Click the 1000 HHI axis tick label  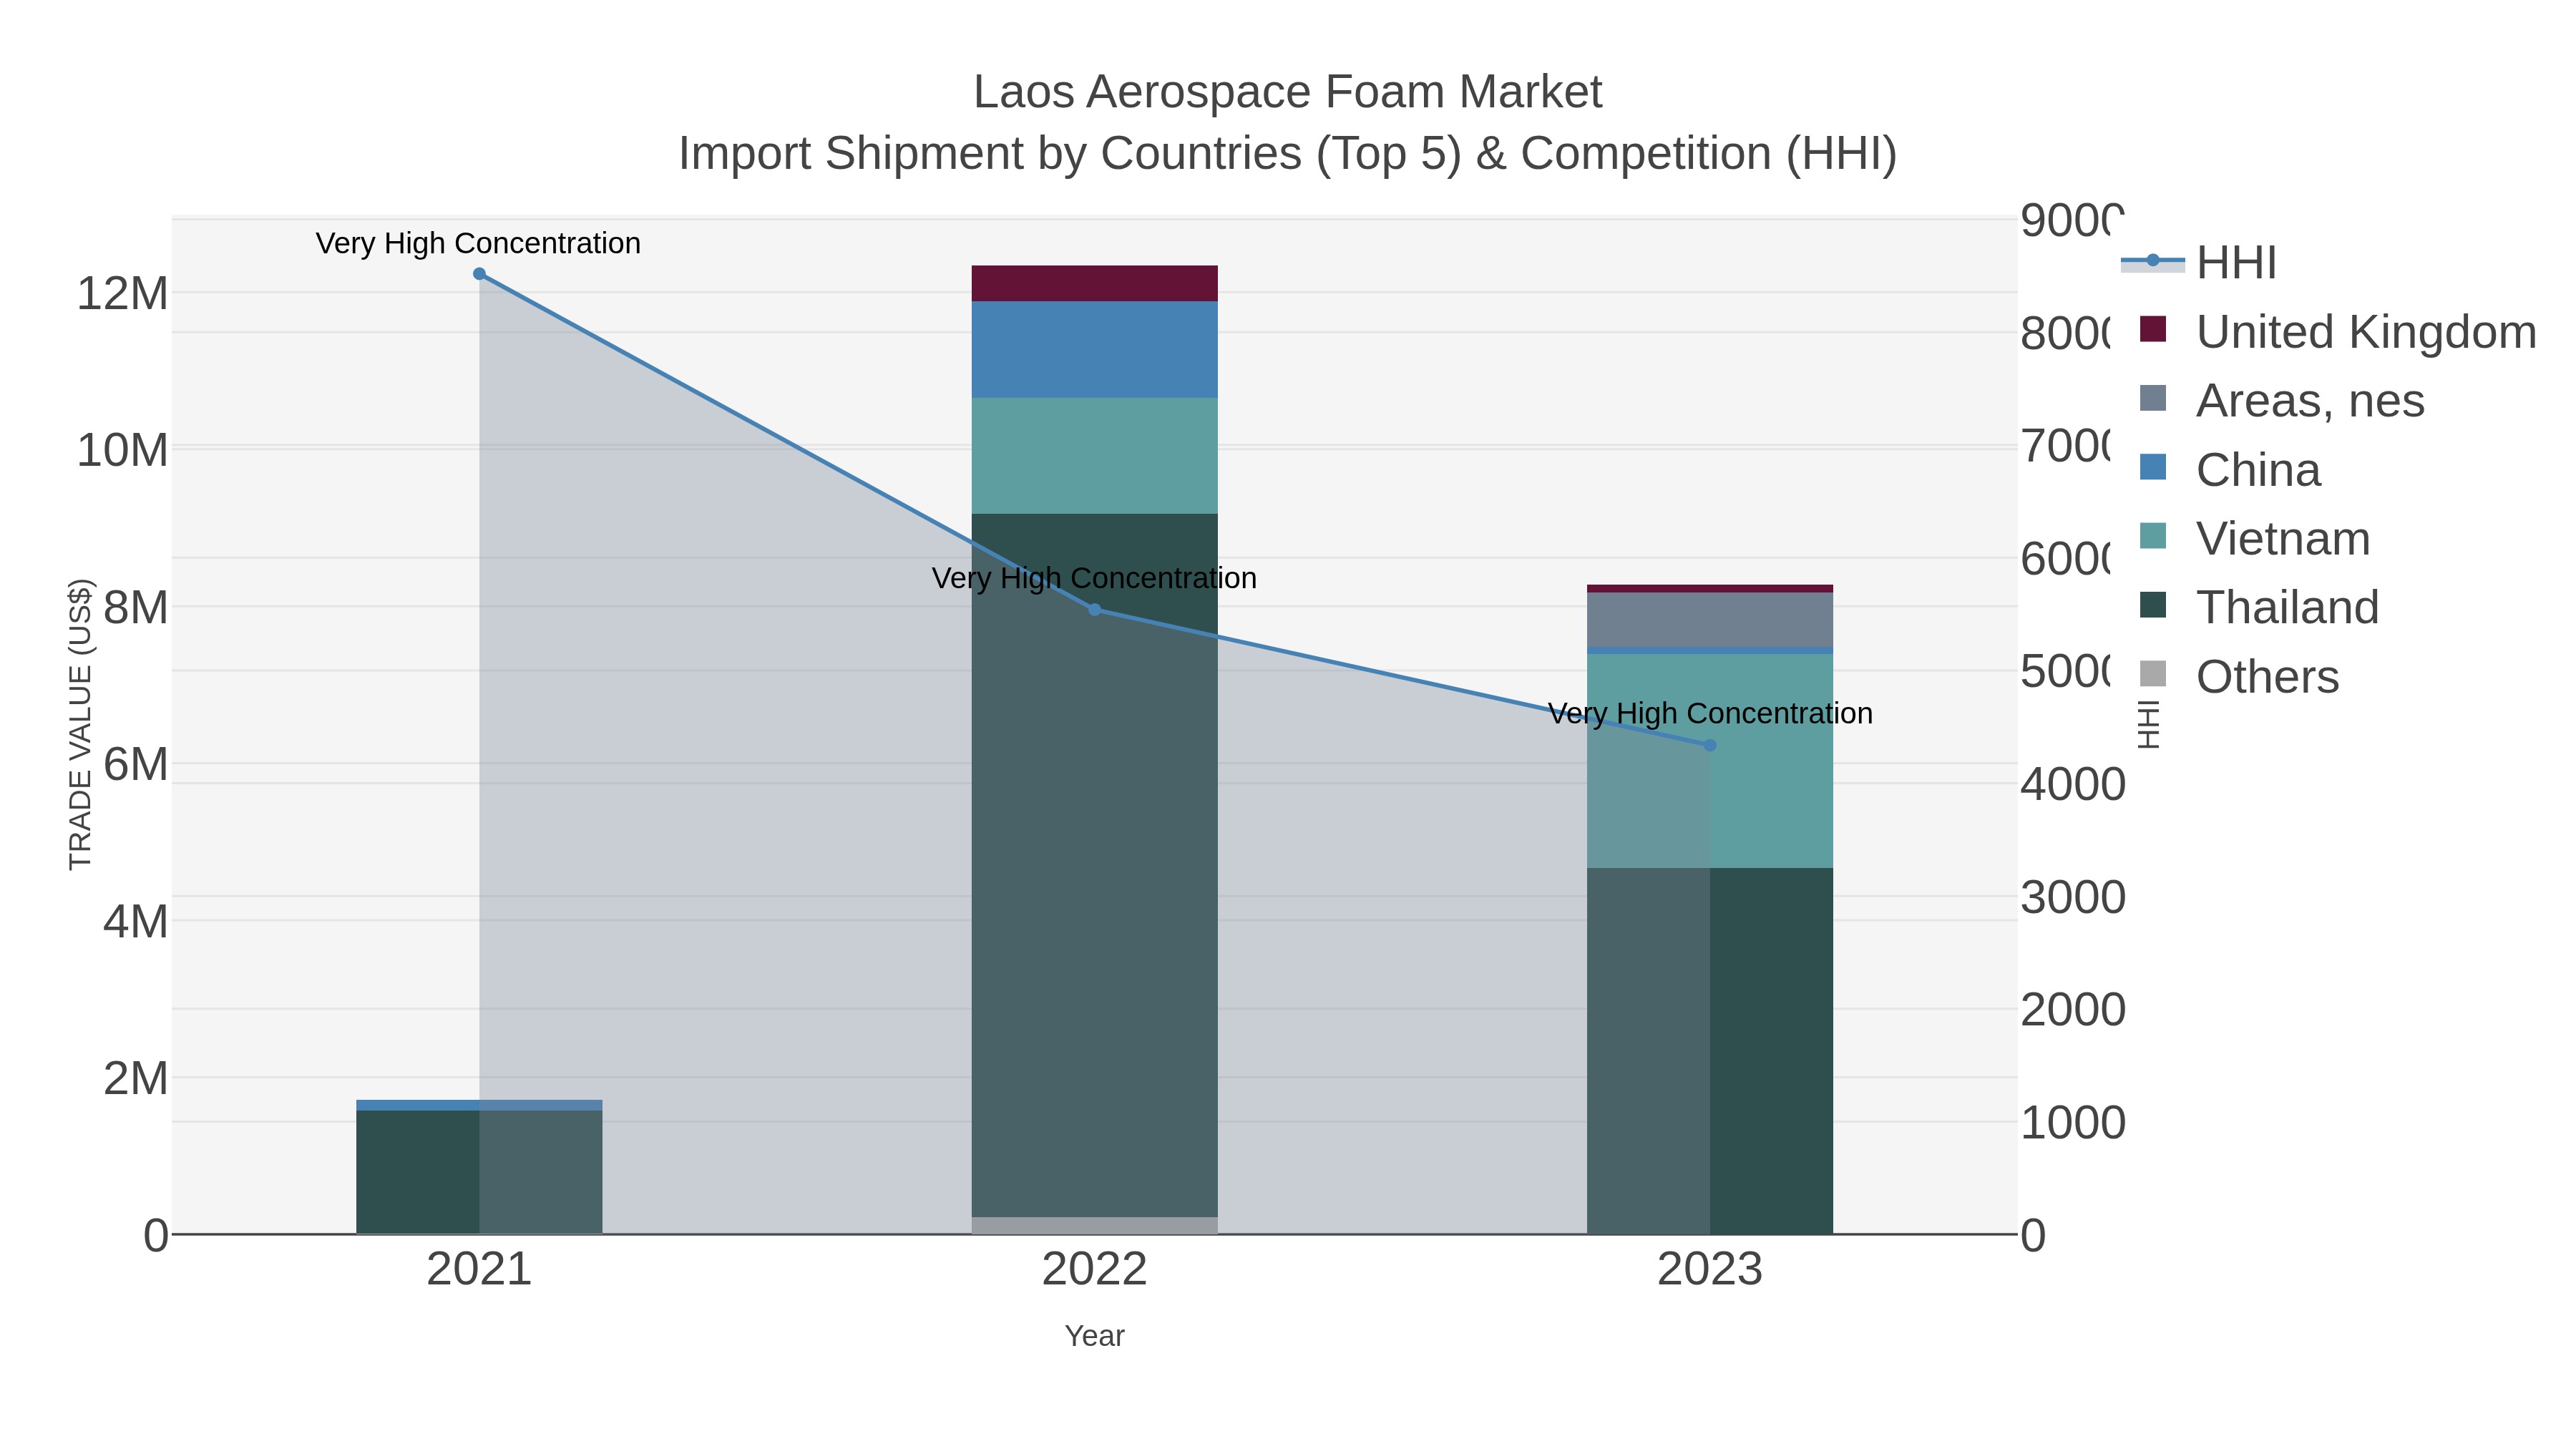2073,1123
